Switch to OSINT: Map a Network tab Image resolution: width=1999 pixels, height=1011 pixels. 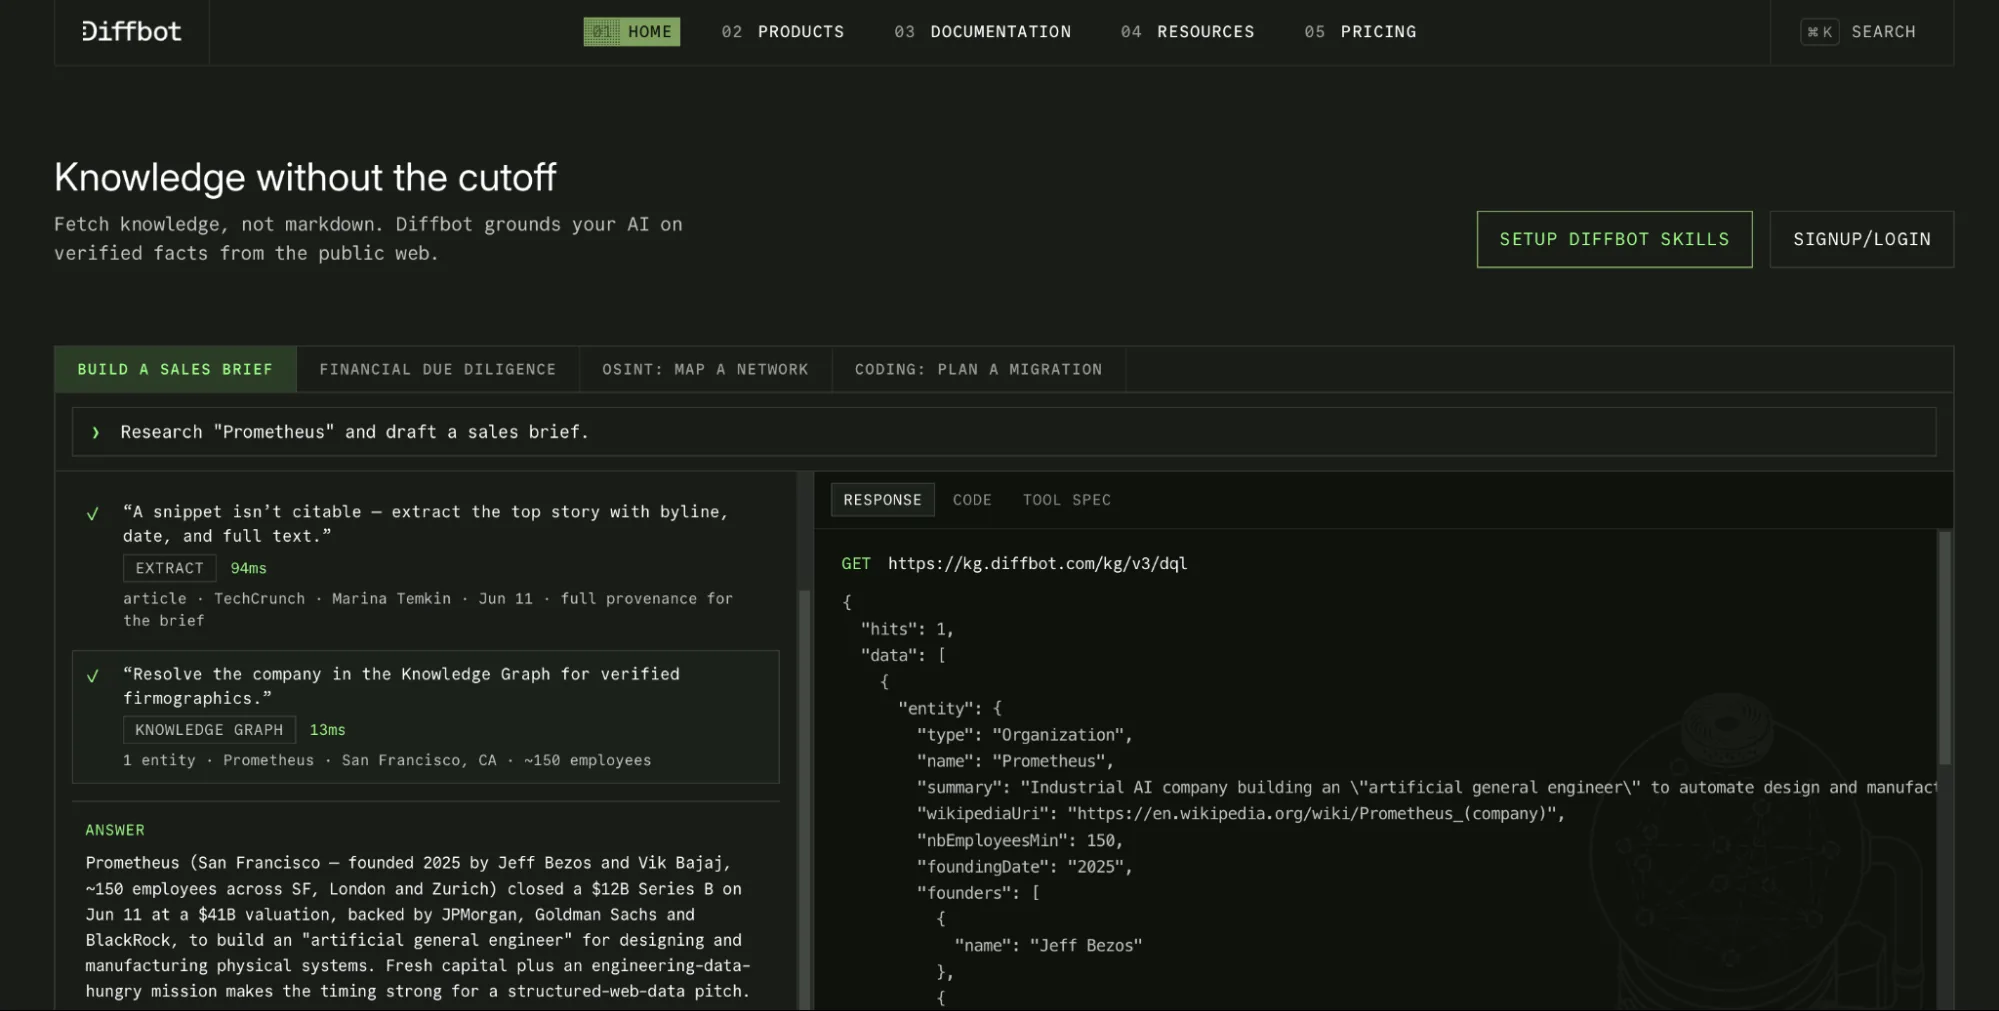[705, 369]
